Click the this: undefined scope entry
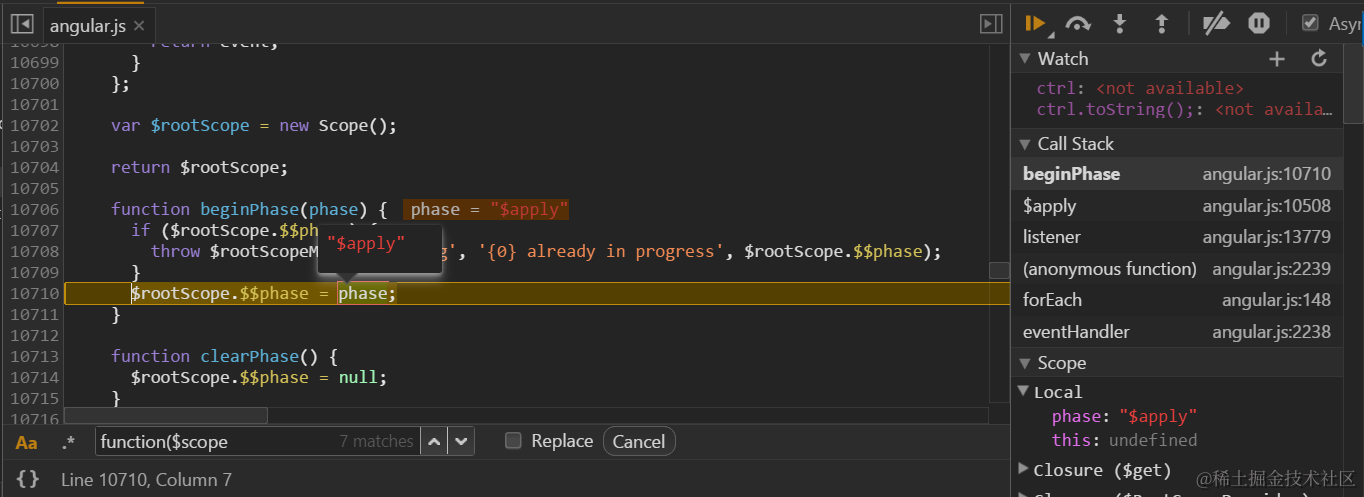This screenshot has height=497, width=1364. [x=1124, y=440]
